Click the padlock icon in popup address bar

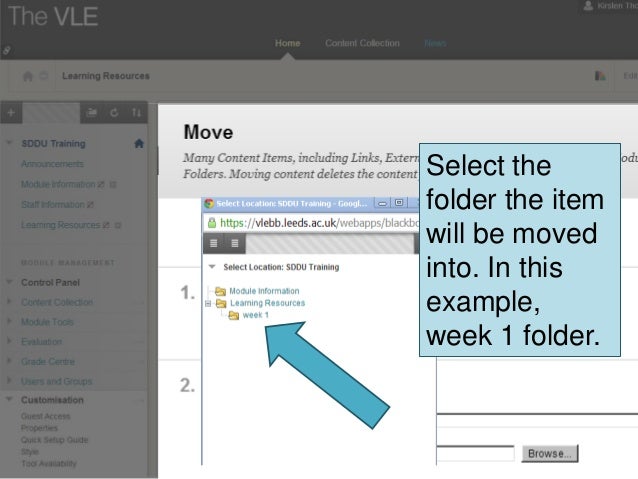coord(212,223)
